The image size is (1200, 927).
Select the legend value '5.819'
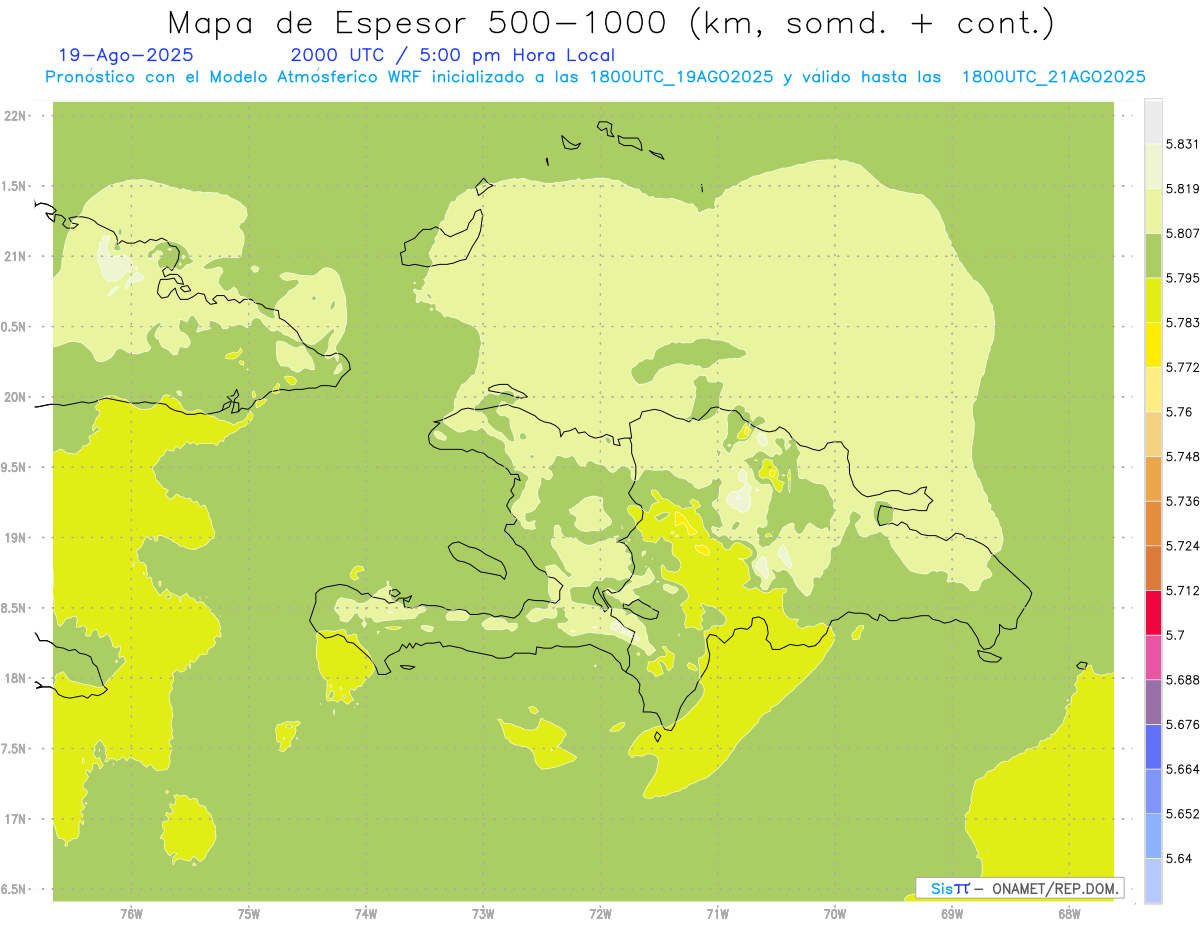tap(1182, 189)
